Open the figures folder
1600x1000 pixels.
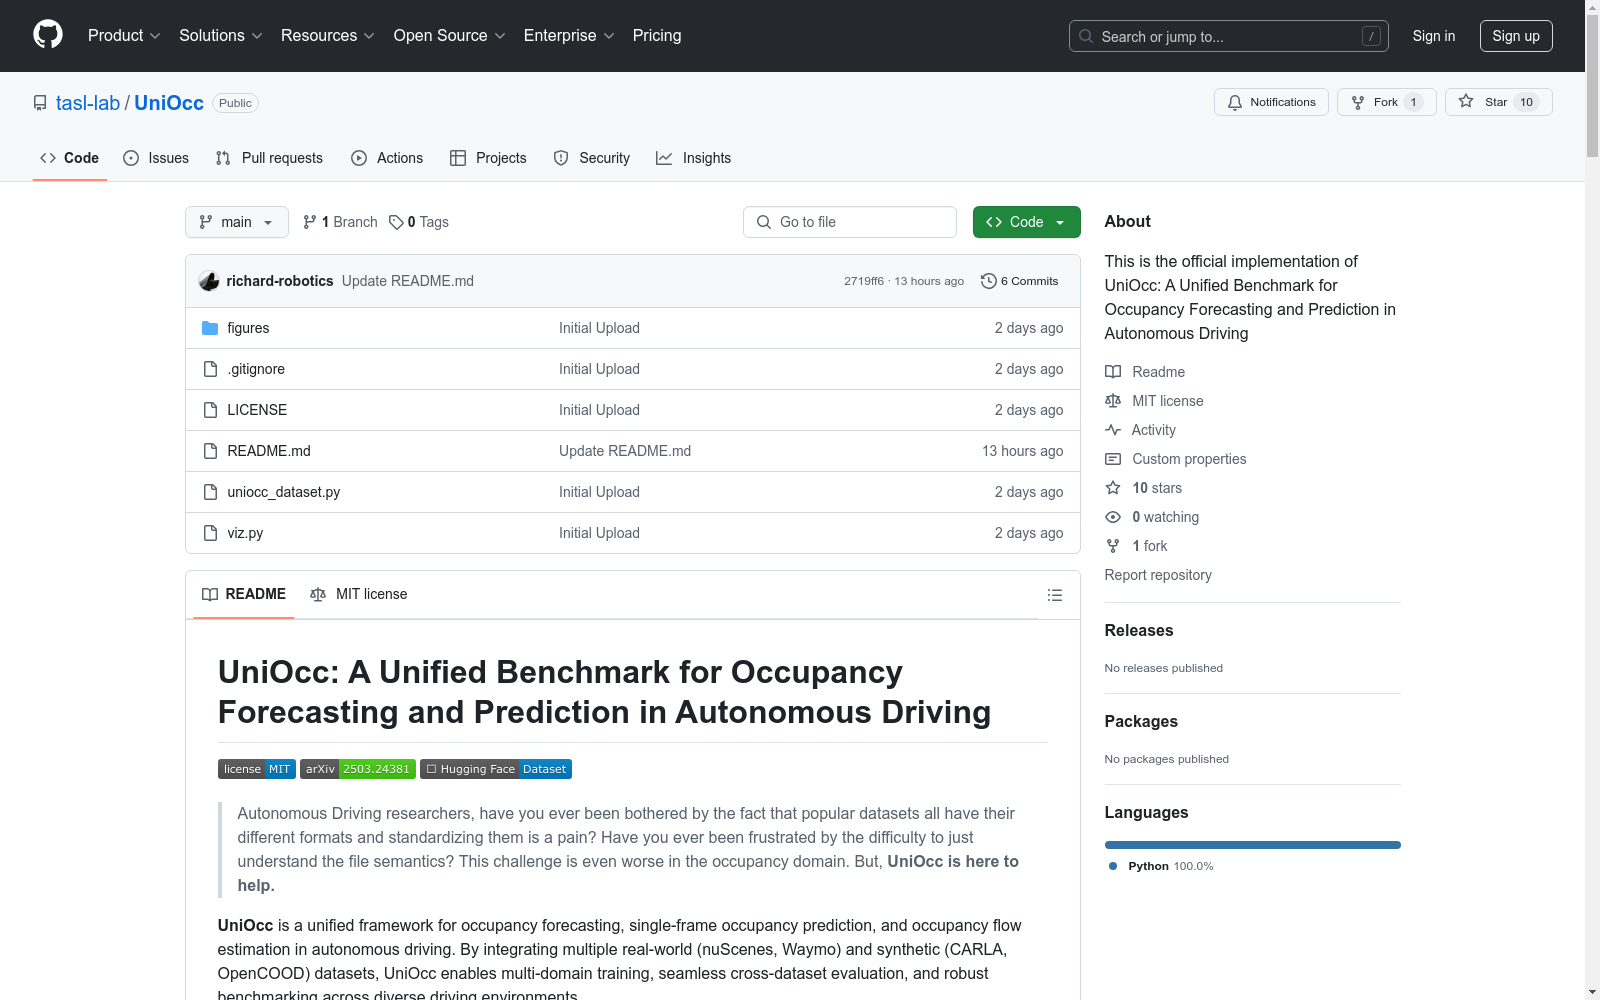[x=248, y=328]
